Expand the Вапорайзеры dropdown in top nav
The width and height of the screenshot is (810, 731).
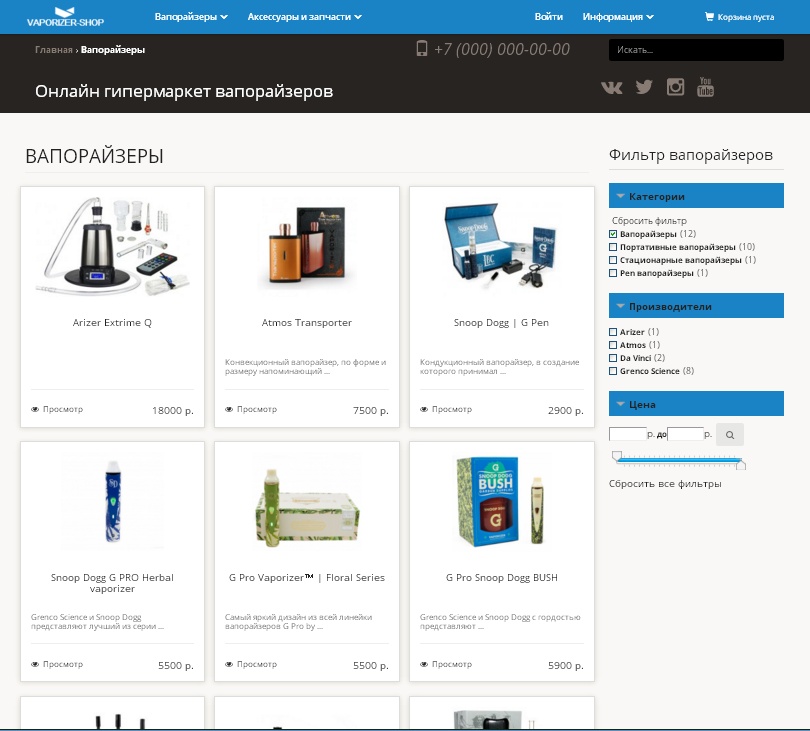(191, 17)
